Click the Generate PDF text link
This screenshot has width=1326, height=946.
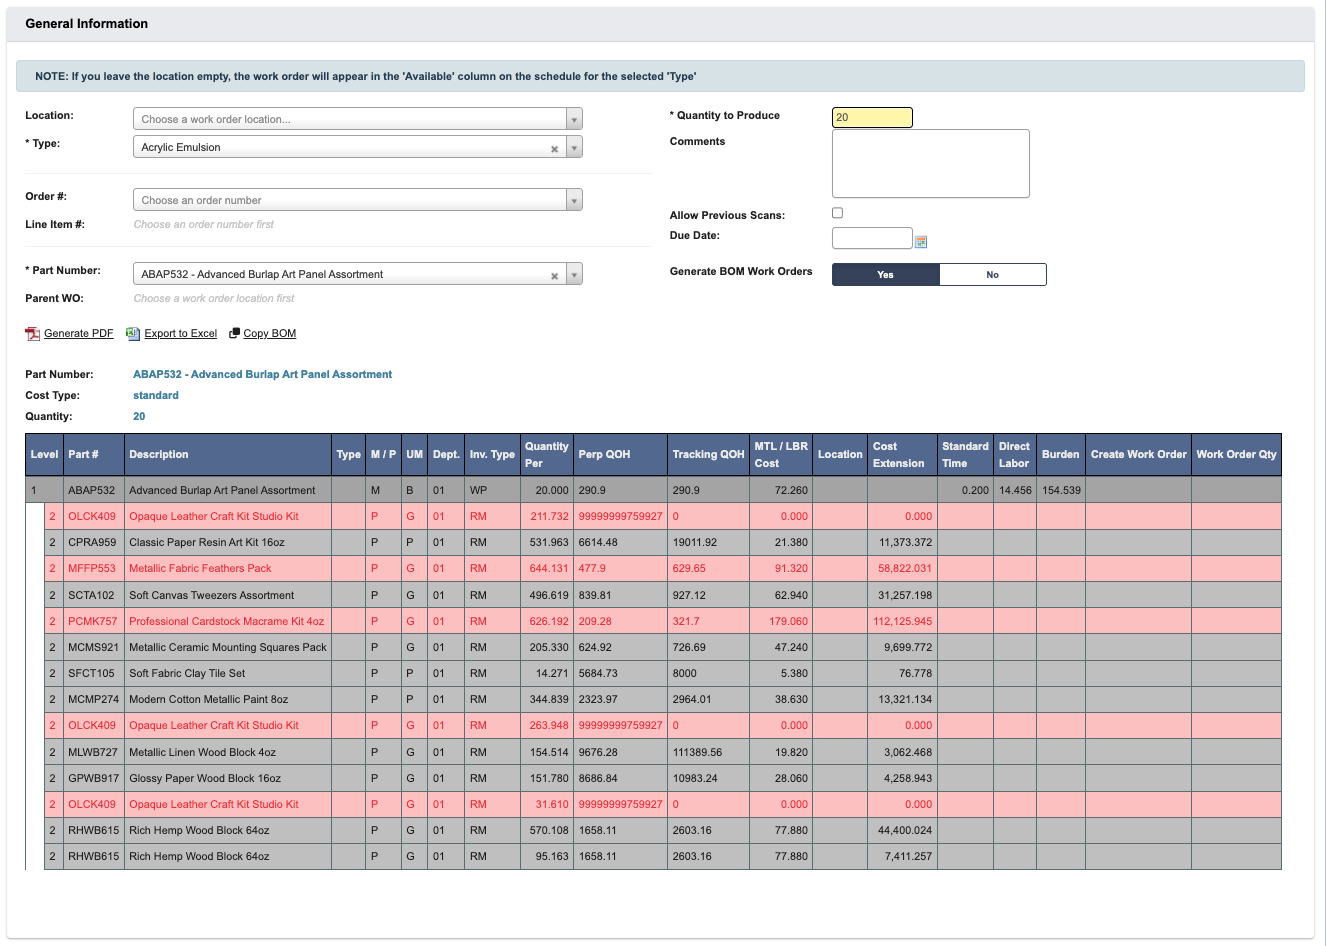pos(77,333)
